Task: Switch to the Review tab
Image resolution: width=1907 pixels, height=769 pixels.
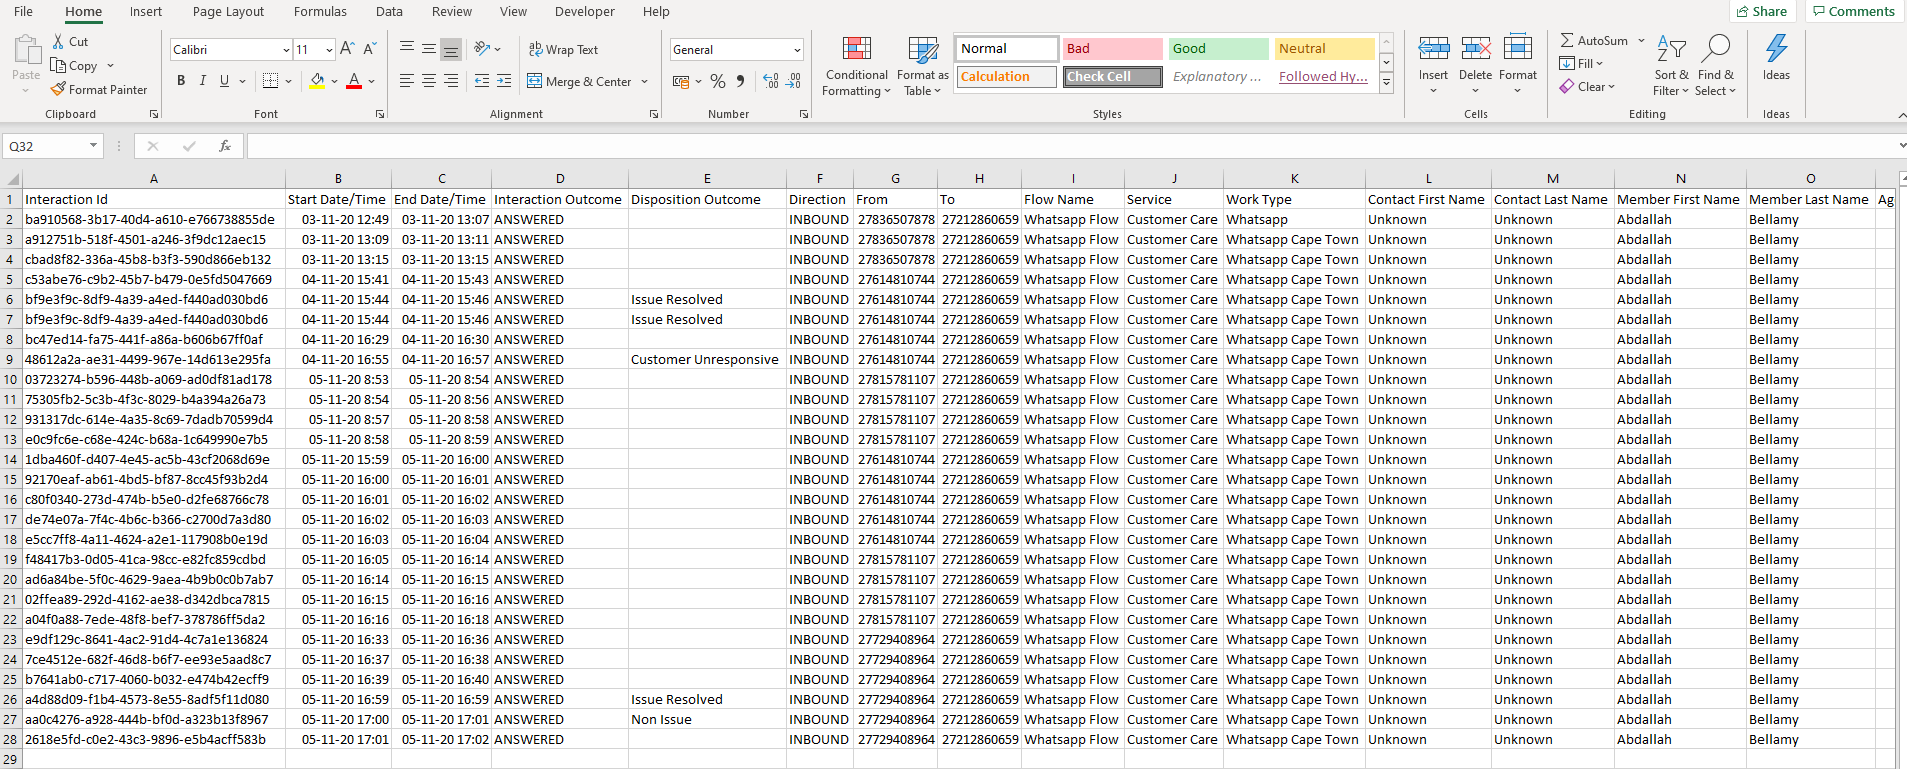Action: 452,11
